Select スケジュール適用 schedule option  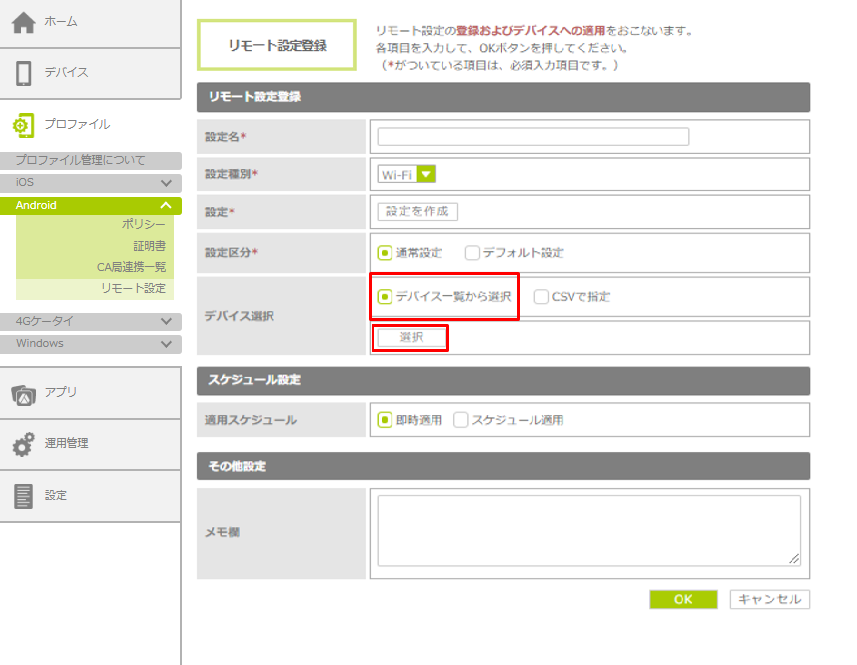coord(461,420)
